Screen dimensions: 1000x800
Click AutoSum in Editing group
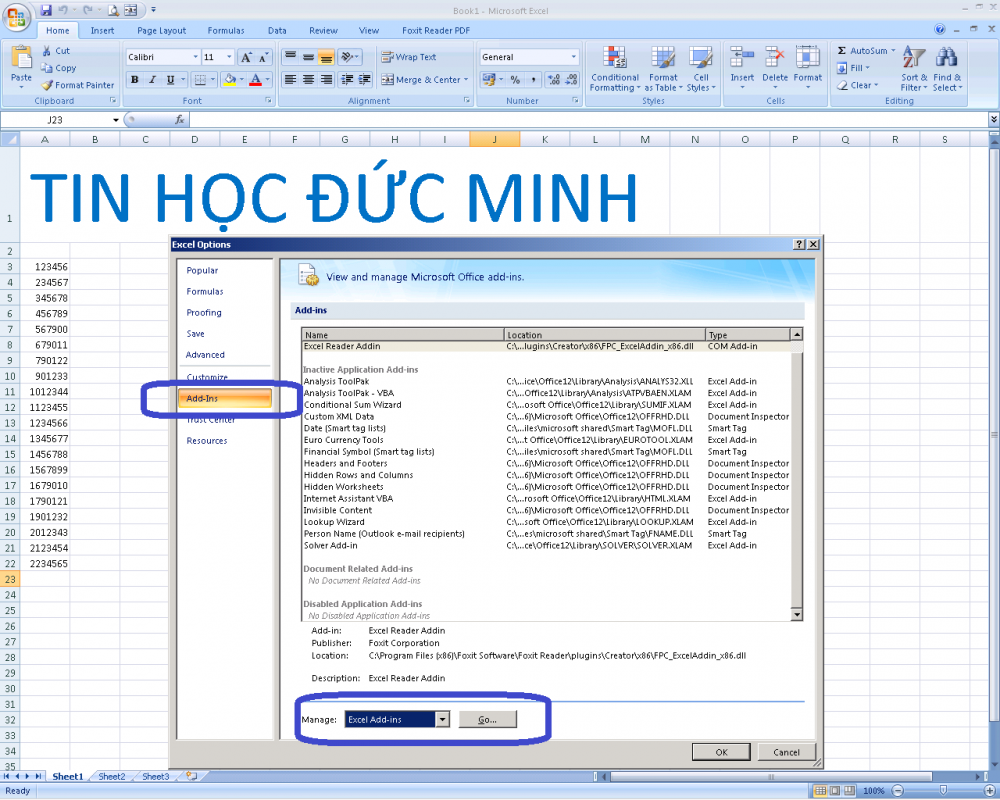866,50
